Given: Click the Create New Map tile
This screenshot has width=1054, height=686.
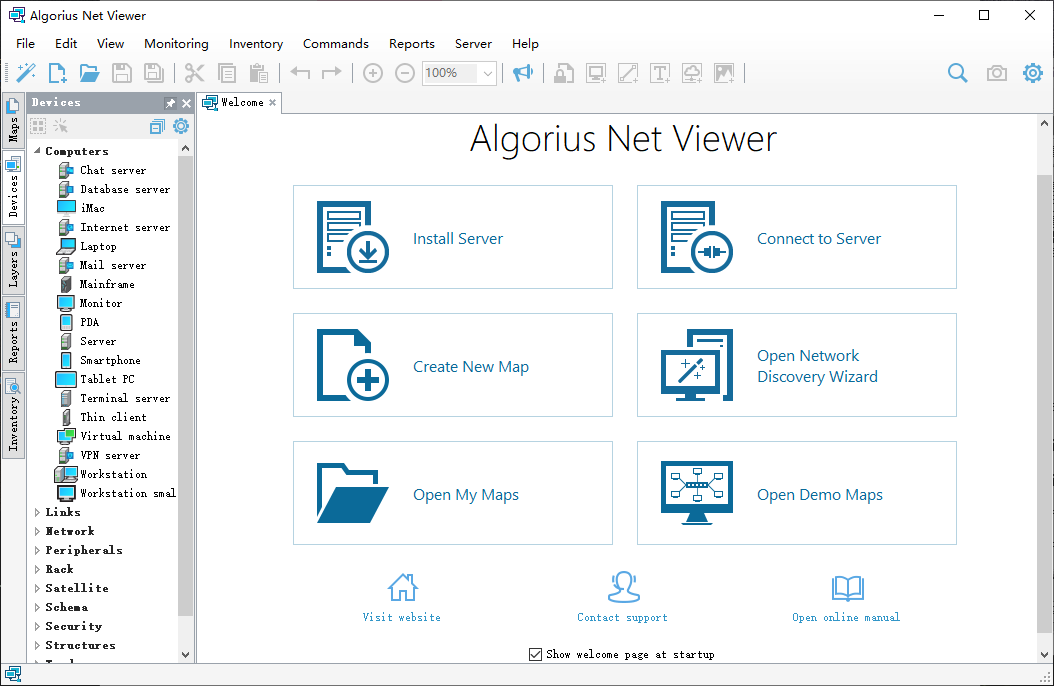Looking at the screenshot, I should pos(453,365).
